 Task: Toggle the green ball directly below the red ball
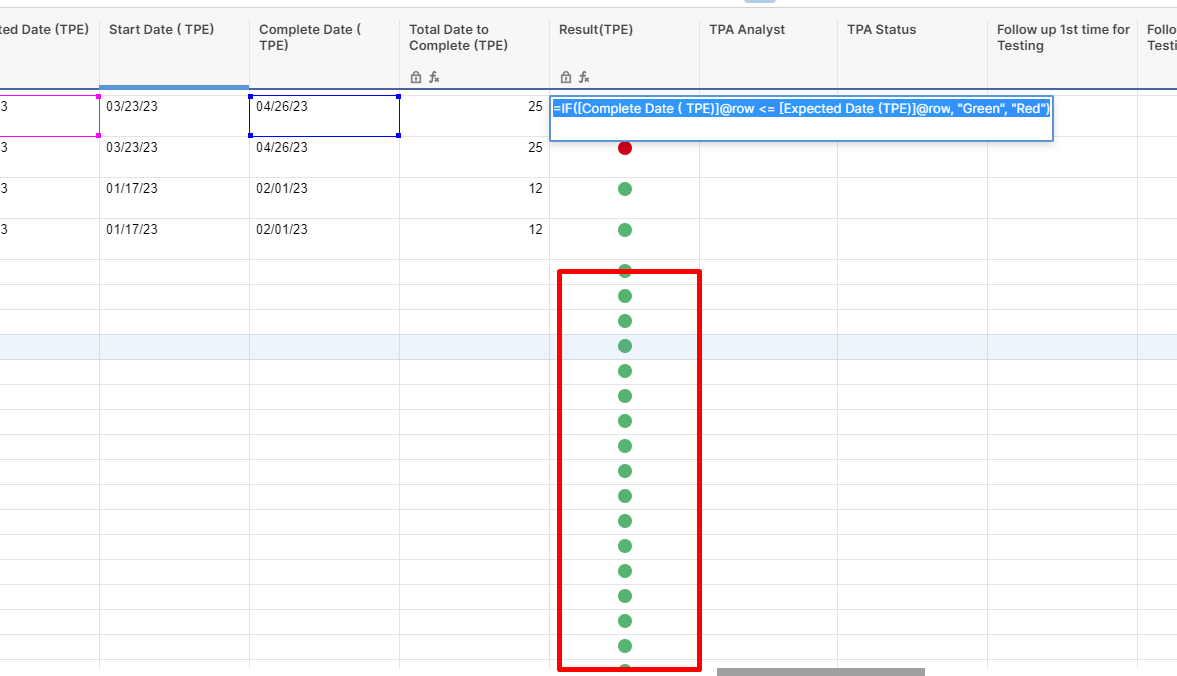point(625,188)
